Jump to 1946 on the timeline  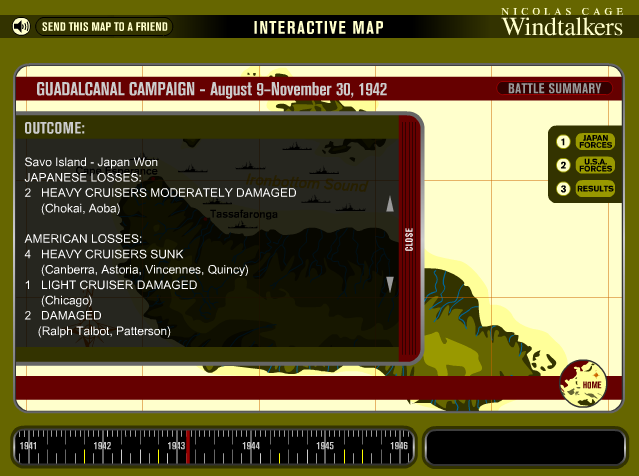click(399, 446)
